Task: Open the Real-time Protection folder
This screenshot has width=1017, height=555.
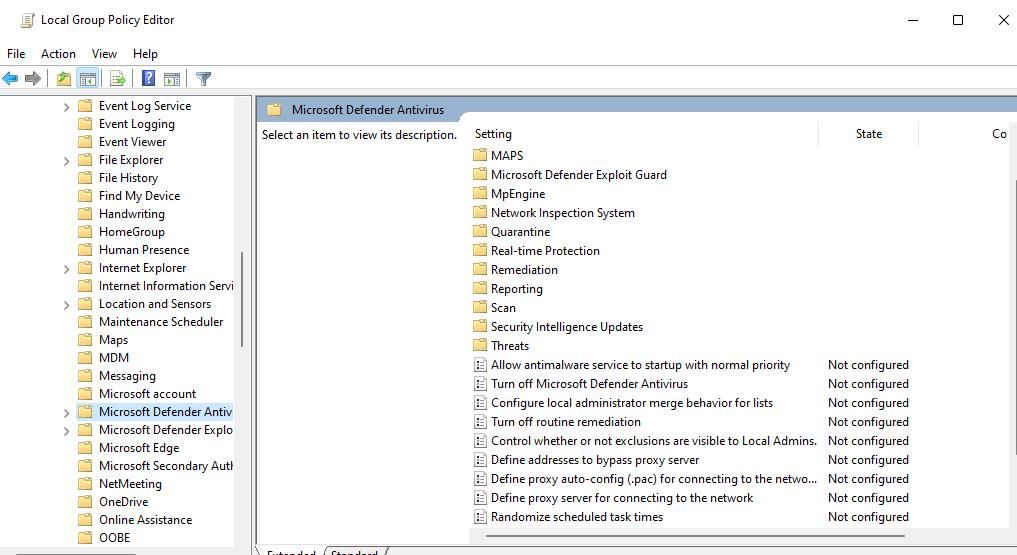Action: point(545,251)
